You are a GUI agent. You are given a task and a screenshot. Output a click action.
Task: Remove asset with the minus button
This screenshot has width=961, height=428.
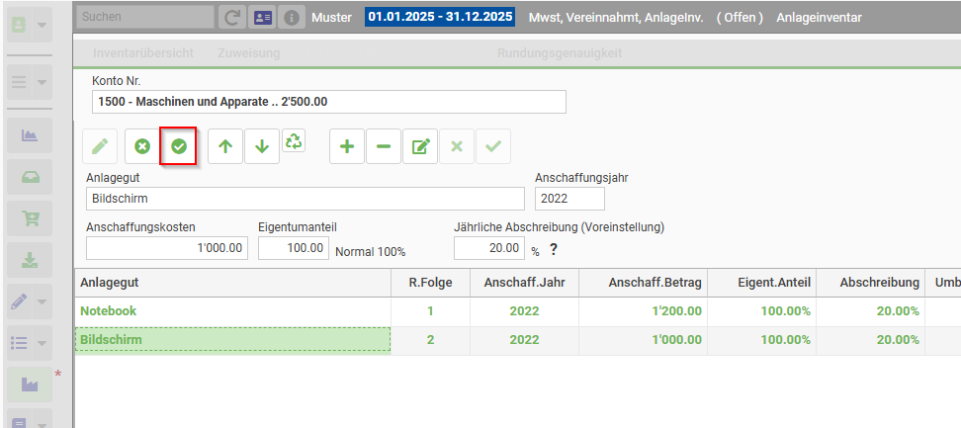(x=384, y=147)
